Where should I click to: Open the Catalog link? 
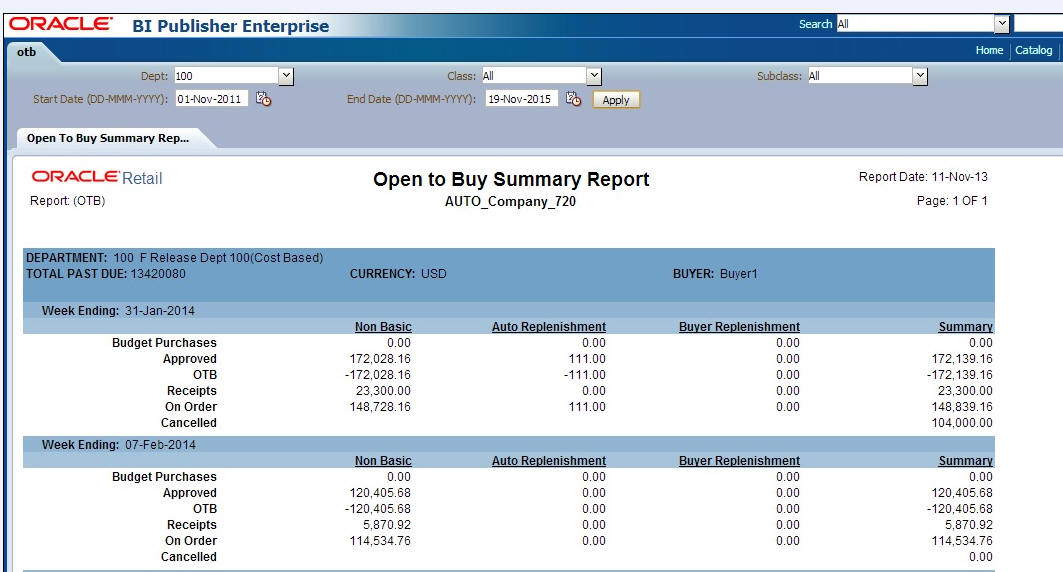click(1033, 50)
